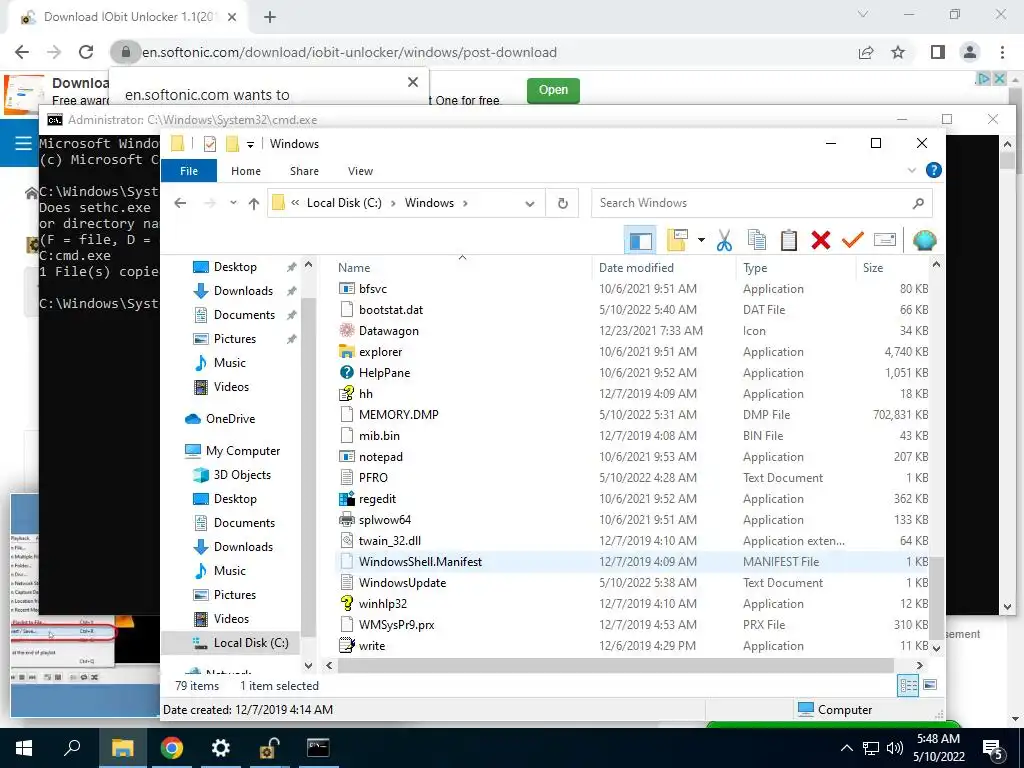The width and height of the screenshot is (1024, 768).
Task: Open the File tab in Explorer
Action: (x=189, y=171)
